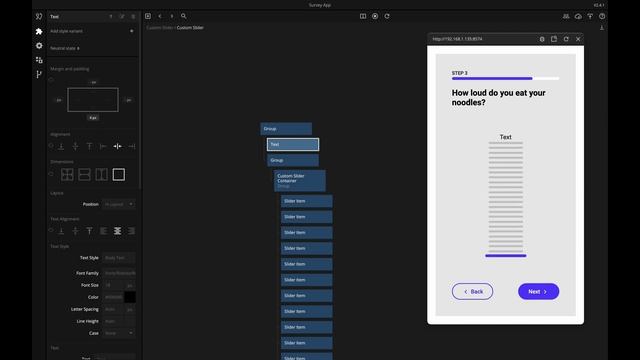
Task: Click the cloud upload icon
Action: pos(578,16)
